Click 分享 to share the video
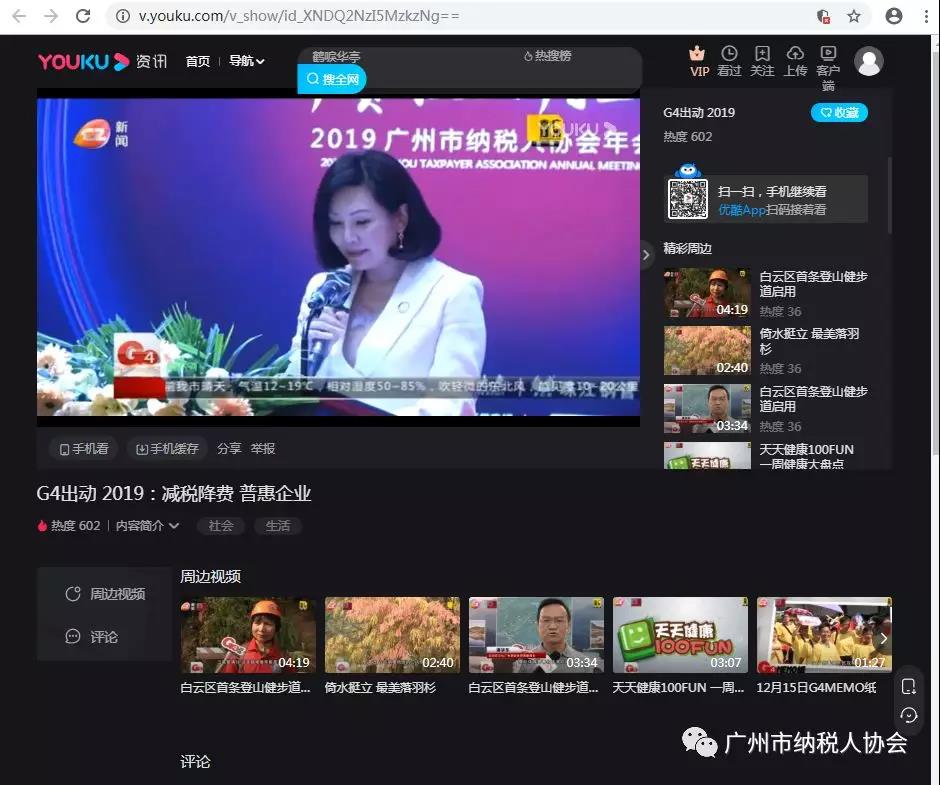The height and width of the screenshot is (785, 940). point(229,449)
